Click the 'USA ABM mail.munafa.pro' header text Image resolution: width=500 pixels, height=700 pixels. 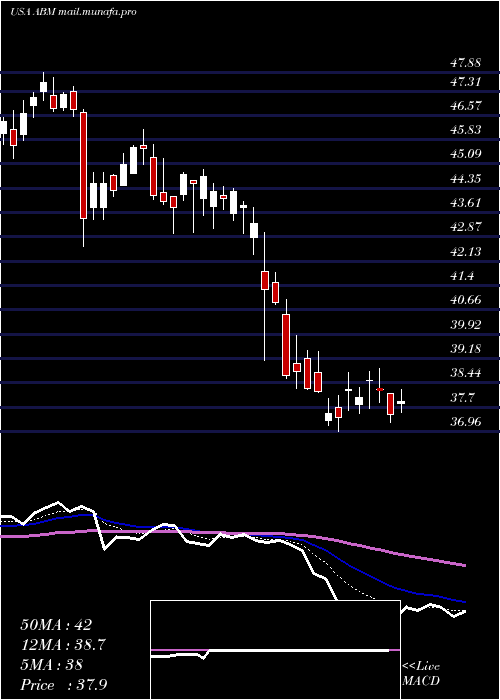click(73, 12)
